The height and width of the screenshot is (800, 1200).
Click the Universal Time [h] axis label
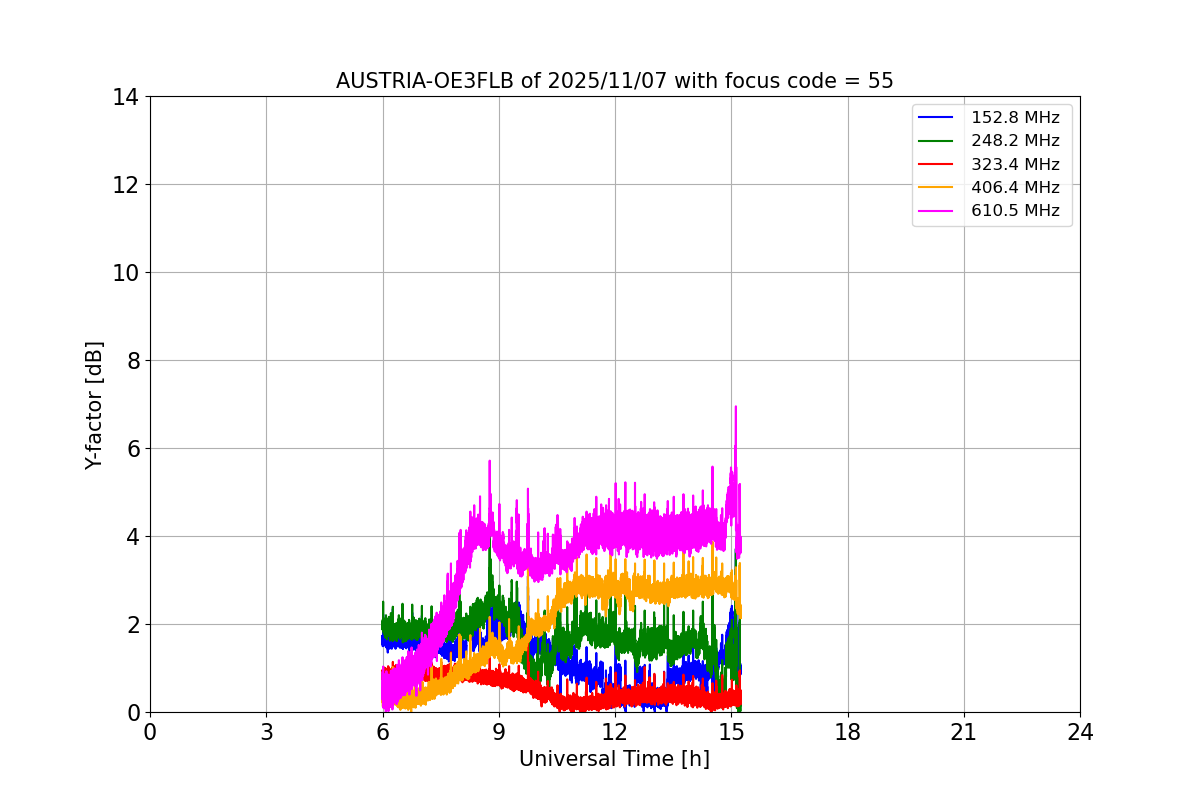tap(614, 759)
